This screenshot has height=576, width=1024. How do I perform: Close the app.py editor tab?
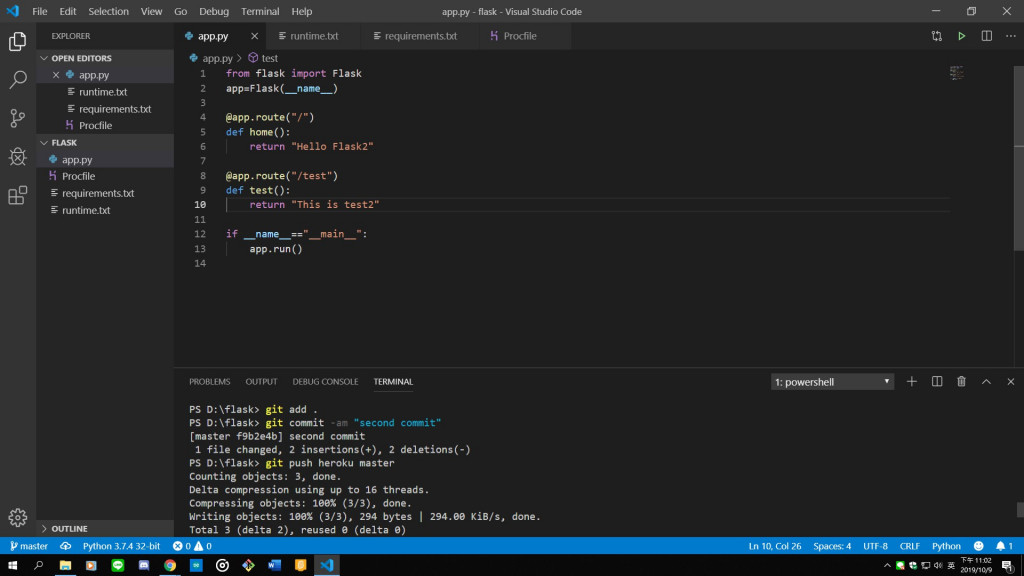[x=254, y=36]
